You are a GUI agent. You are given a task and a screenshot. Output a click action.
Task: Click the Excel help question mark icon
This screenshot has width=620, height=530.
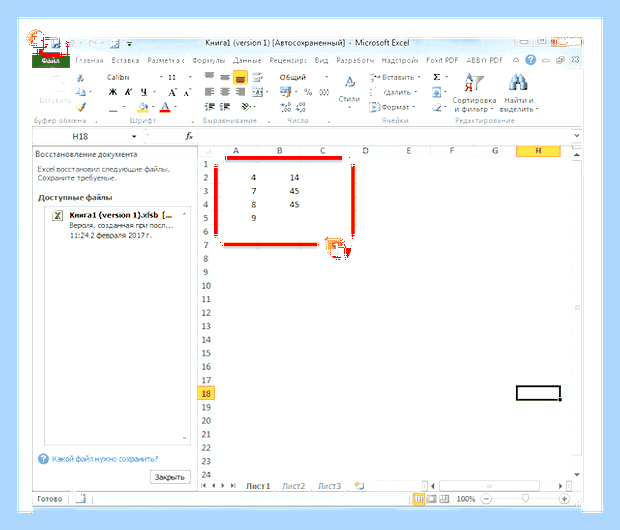530,60
